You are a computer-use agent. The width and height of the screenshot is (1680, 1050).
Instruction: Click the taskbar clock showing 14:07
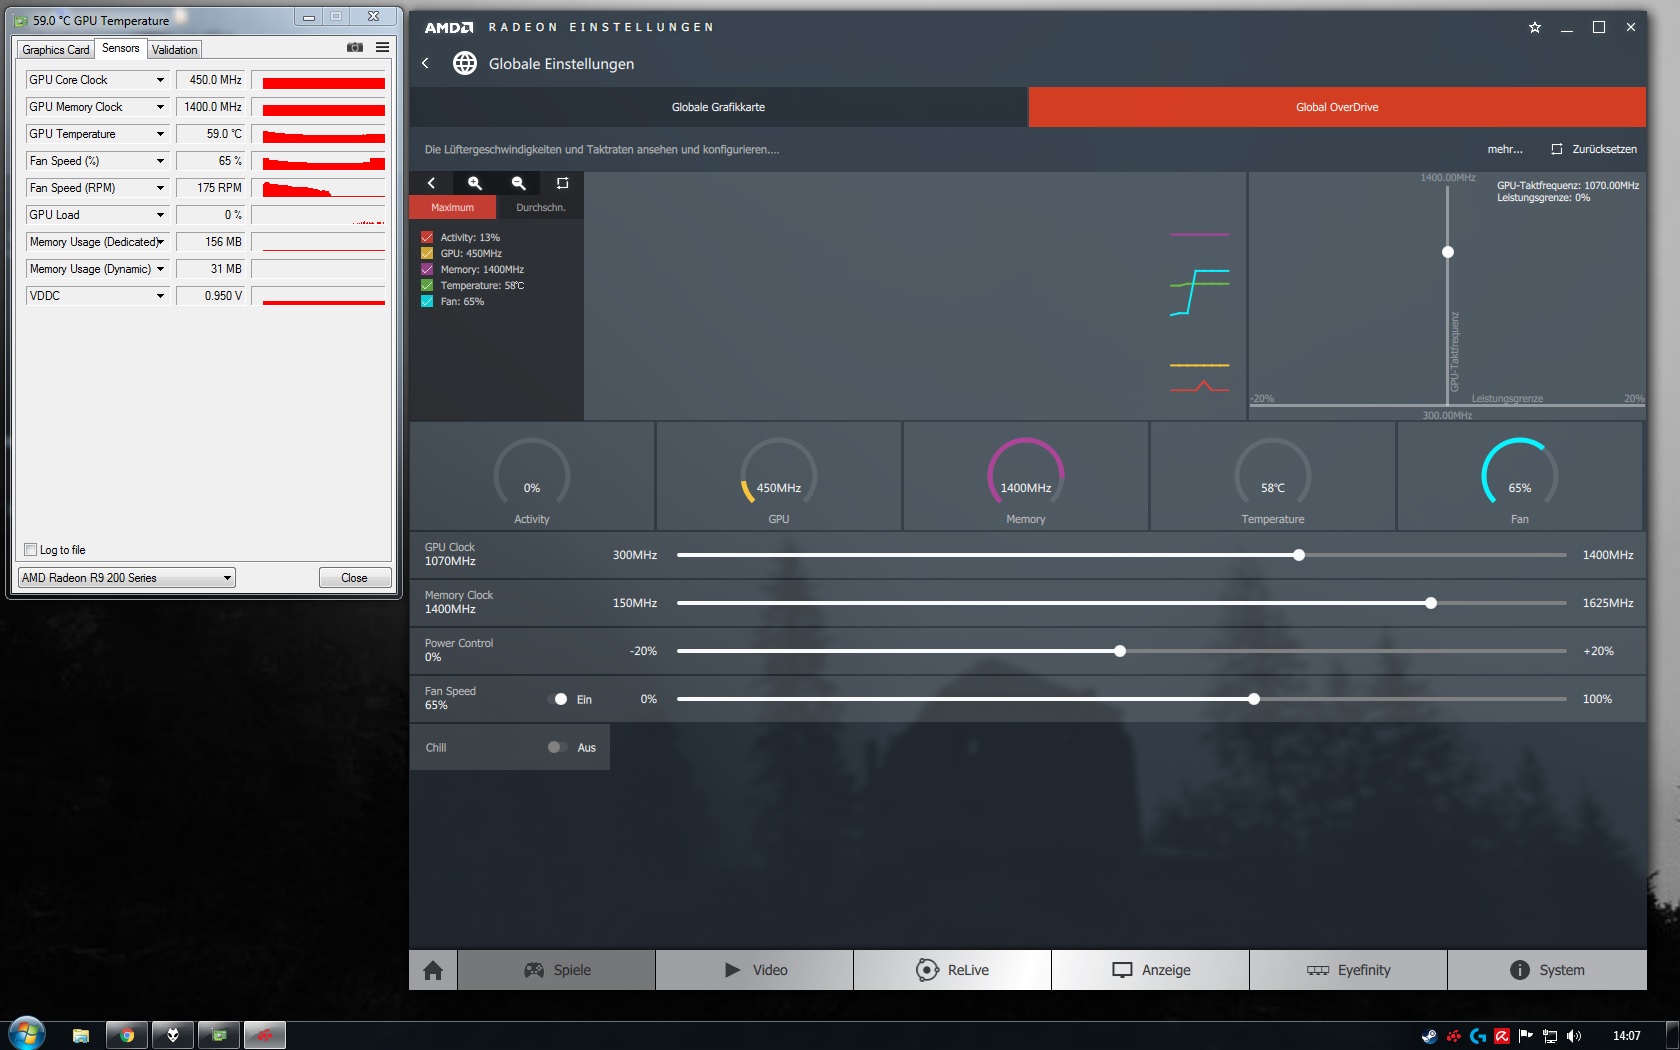(x=1627, y=1036)
